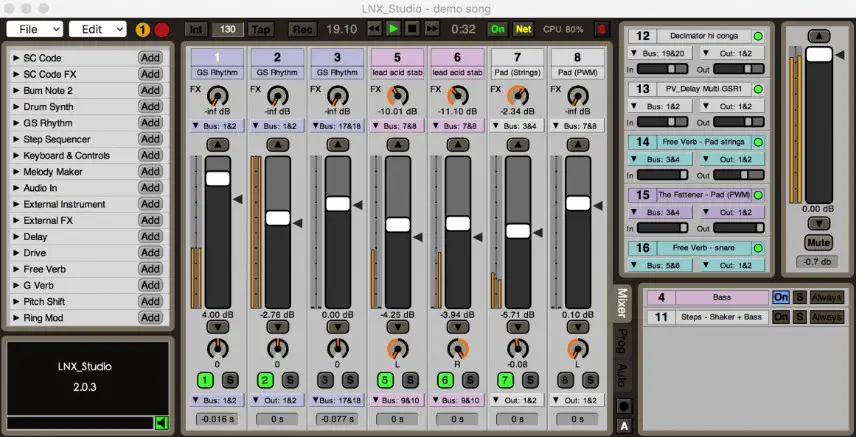Expand the Drum Synth library entry
856x437 pixels.
pyautogui.click(x=16, y=107)
